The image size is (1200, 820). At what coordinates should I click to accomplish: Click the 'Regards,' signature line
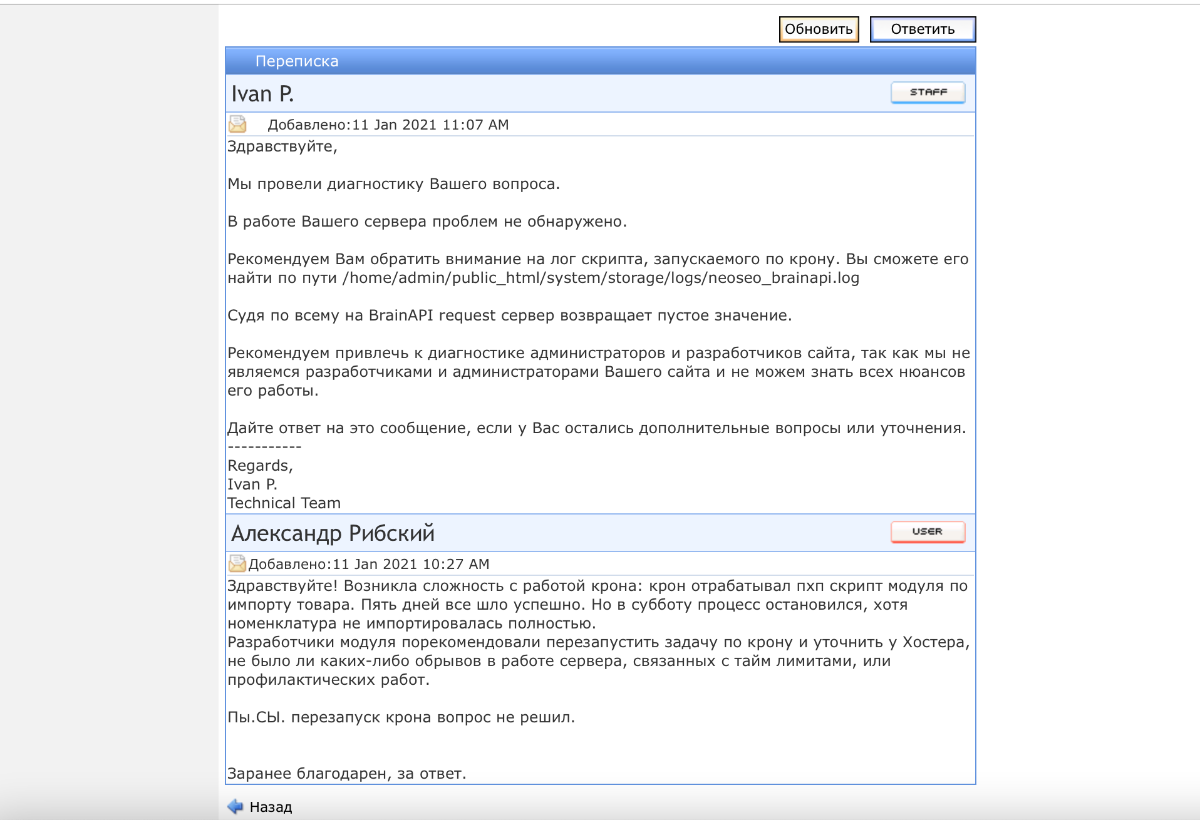coord(260,466)
